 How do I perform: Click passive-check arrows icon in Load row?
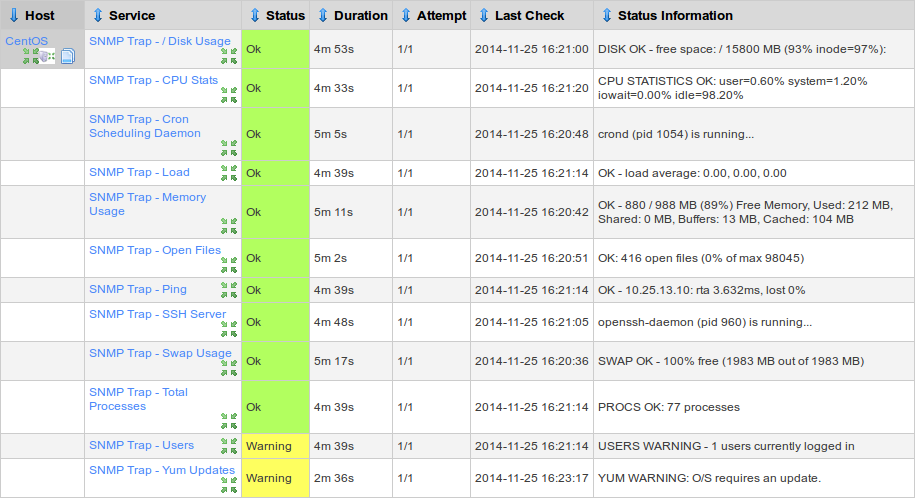[229, 173]
